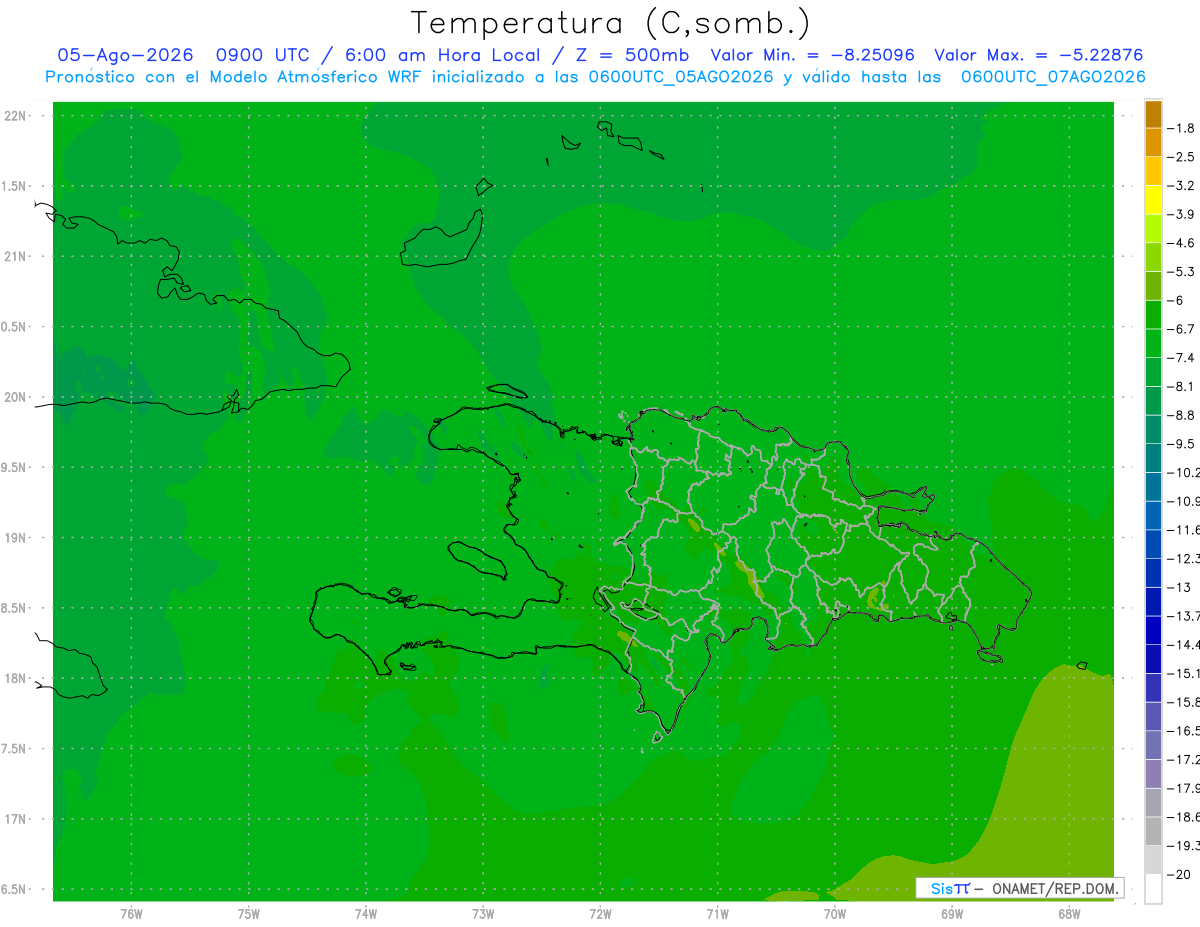Select valid-until stamp '0600UTC_07AGO2026'
Viewport: 1200px width, 927px height.
coord(1053,76)
